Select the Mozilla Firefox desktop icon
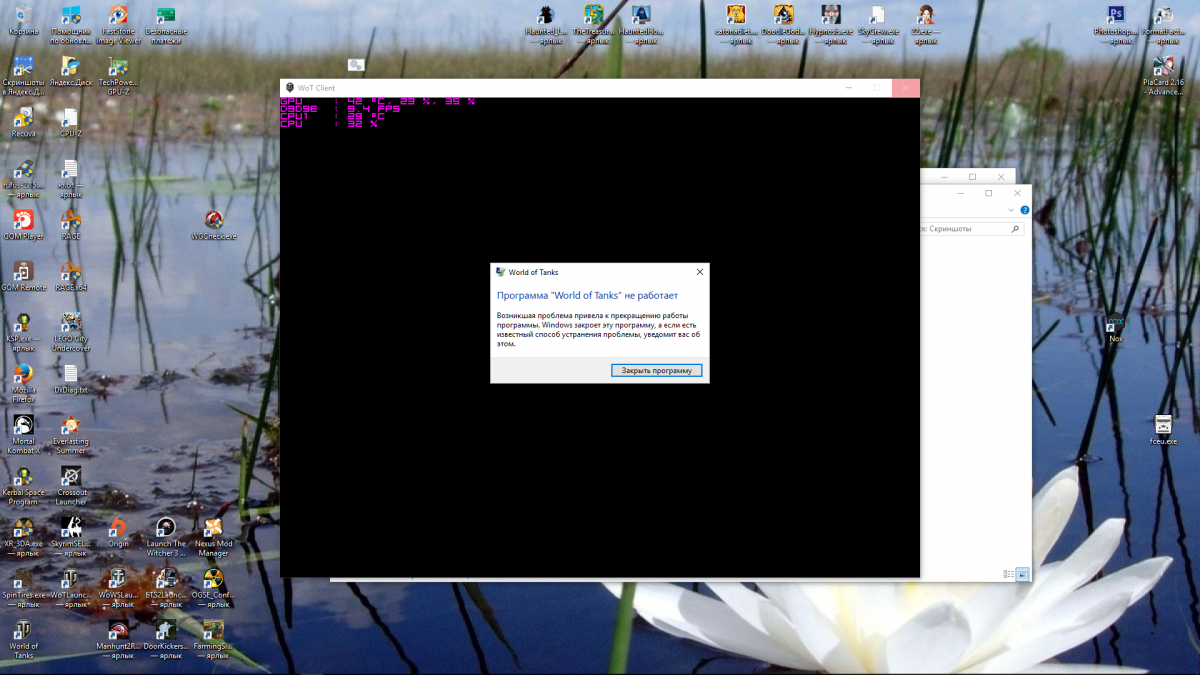 click(24, 384)
